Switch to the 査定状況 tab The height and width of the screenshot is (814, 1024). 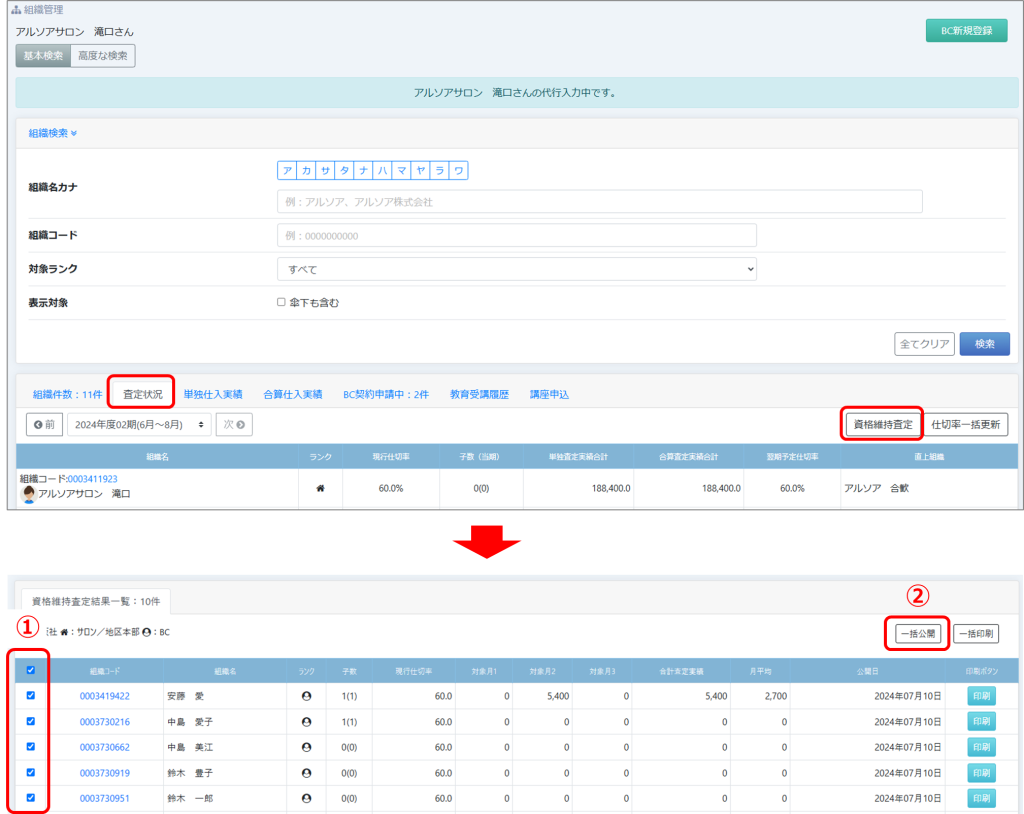pyautogui.click(x=142, y=394)
